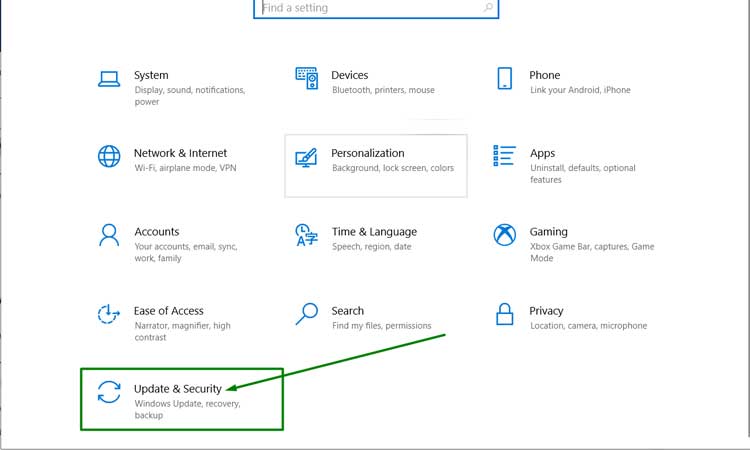
Task: Select 'Find my files, permissions' text
Action: (x=381, y=326)
